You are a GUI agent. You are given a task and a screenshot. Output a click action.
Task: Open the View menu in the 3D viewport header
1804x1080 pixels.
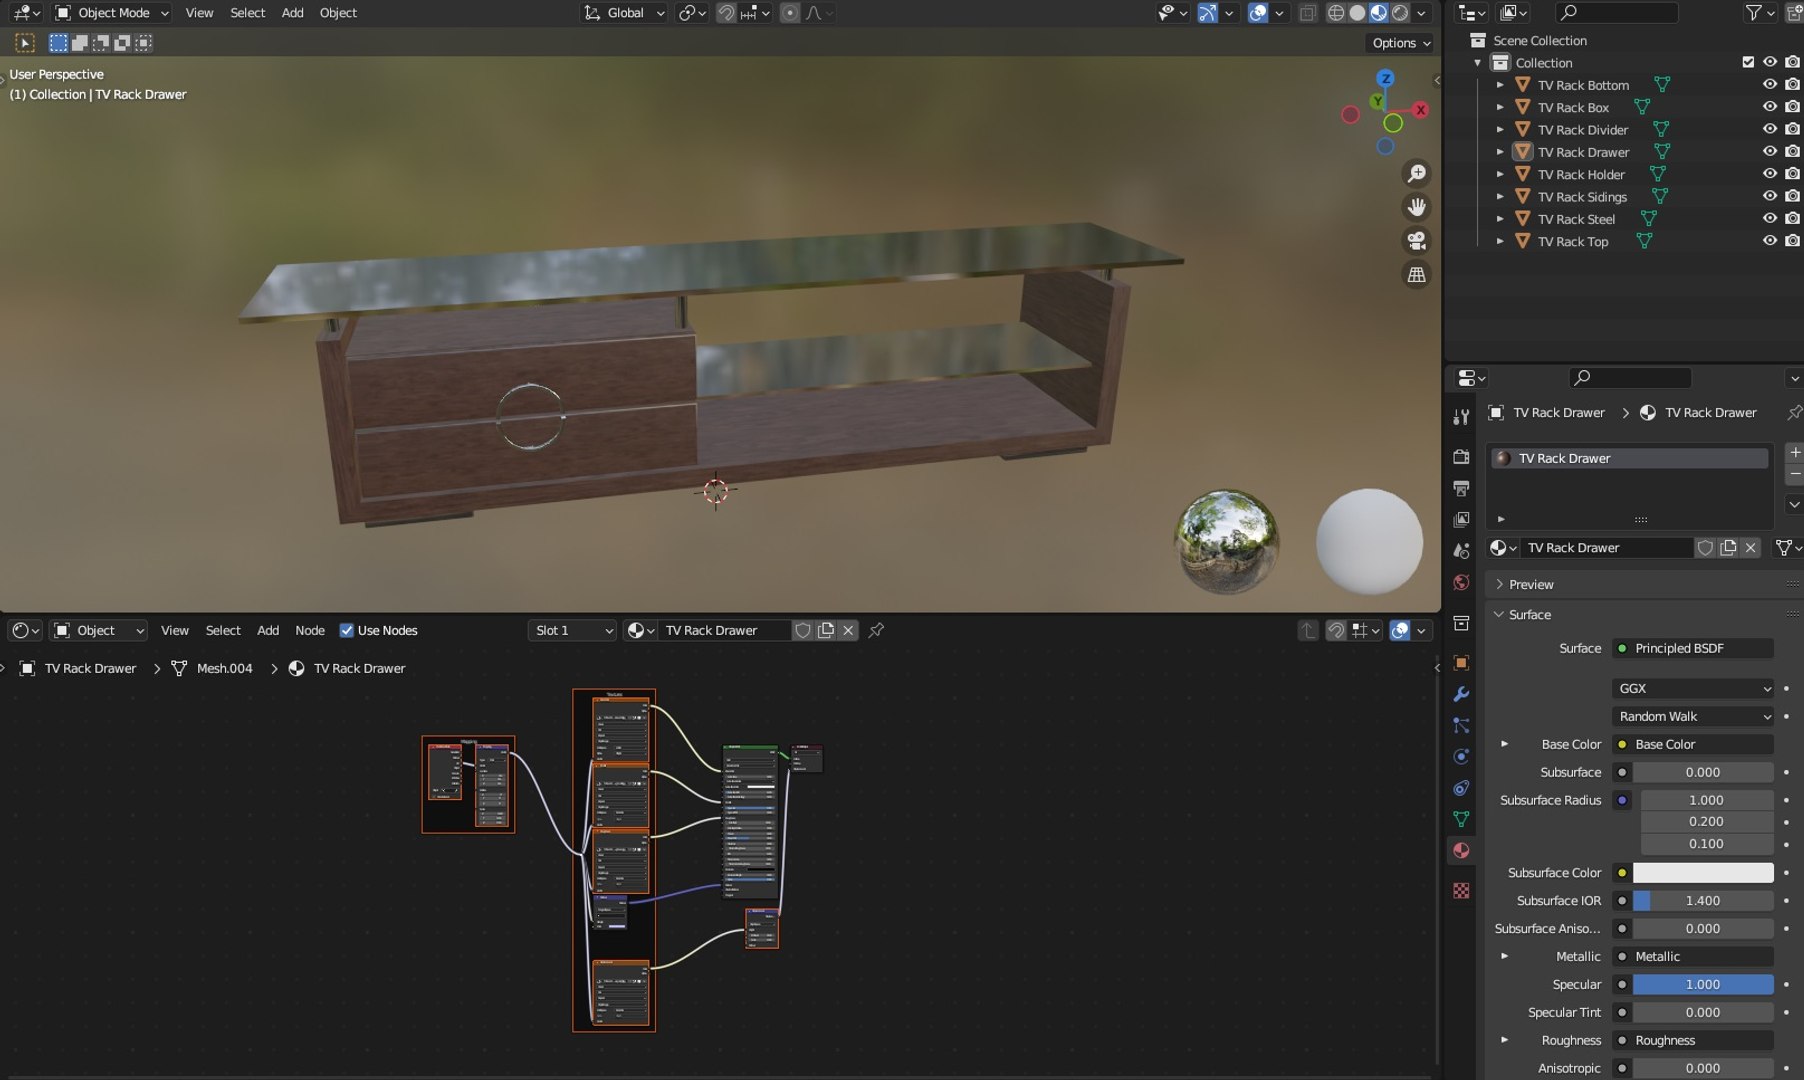coord(199,13)
